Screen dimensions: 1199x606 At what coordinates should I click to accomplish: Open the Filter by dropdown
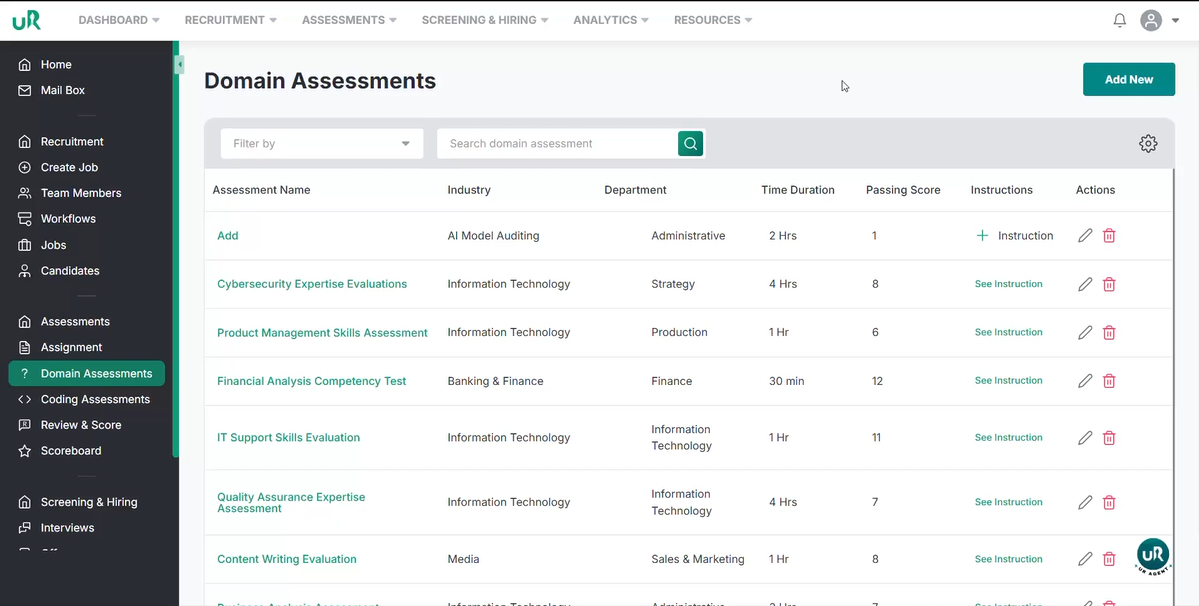(321, 144)
